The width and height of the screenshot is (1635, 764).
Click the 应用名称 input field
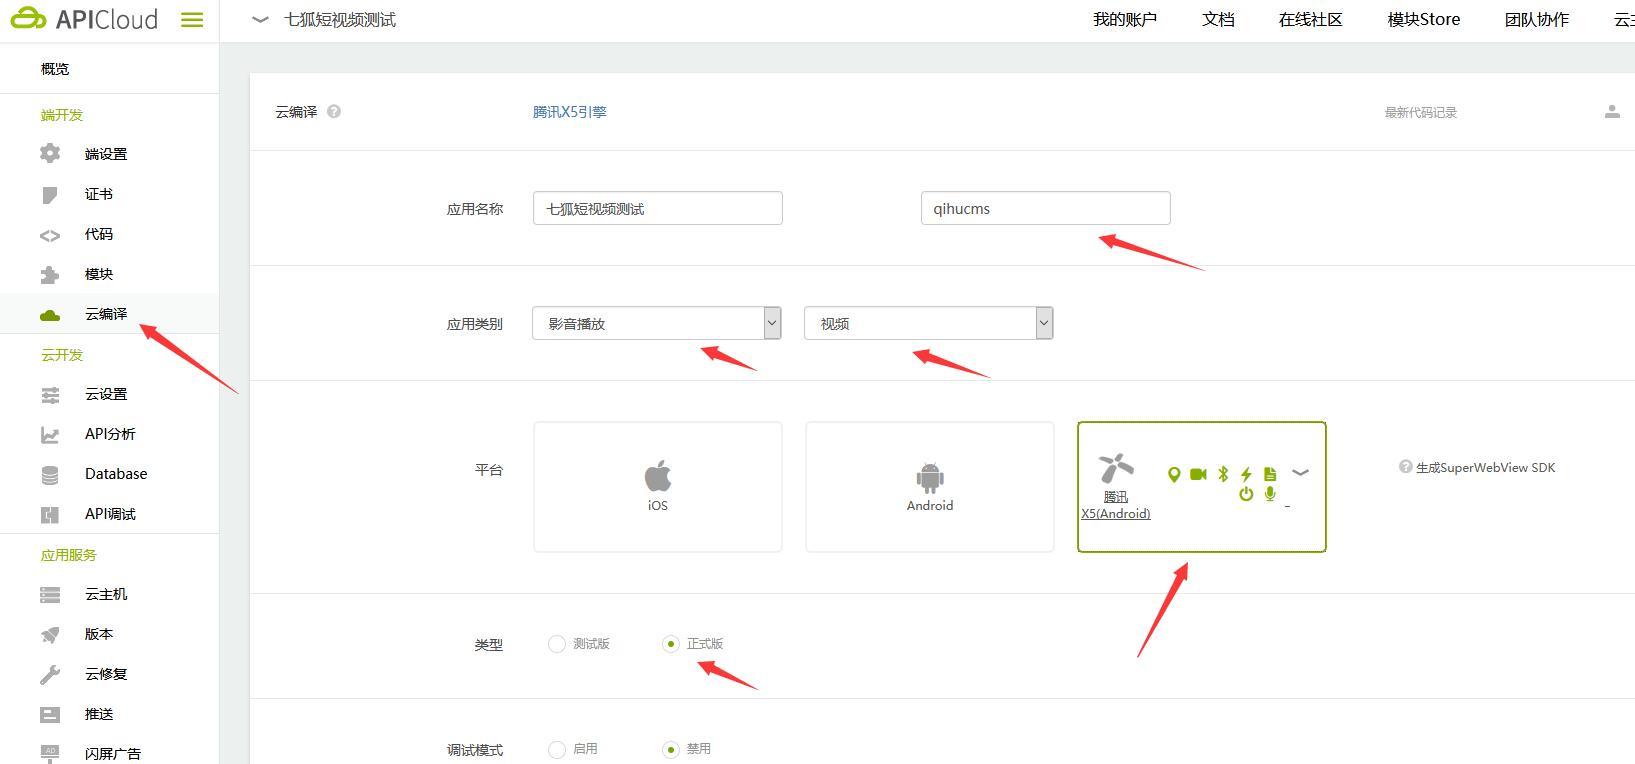[658, 208]
